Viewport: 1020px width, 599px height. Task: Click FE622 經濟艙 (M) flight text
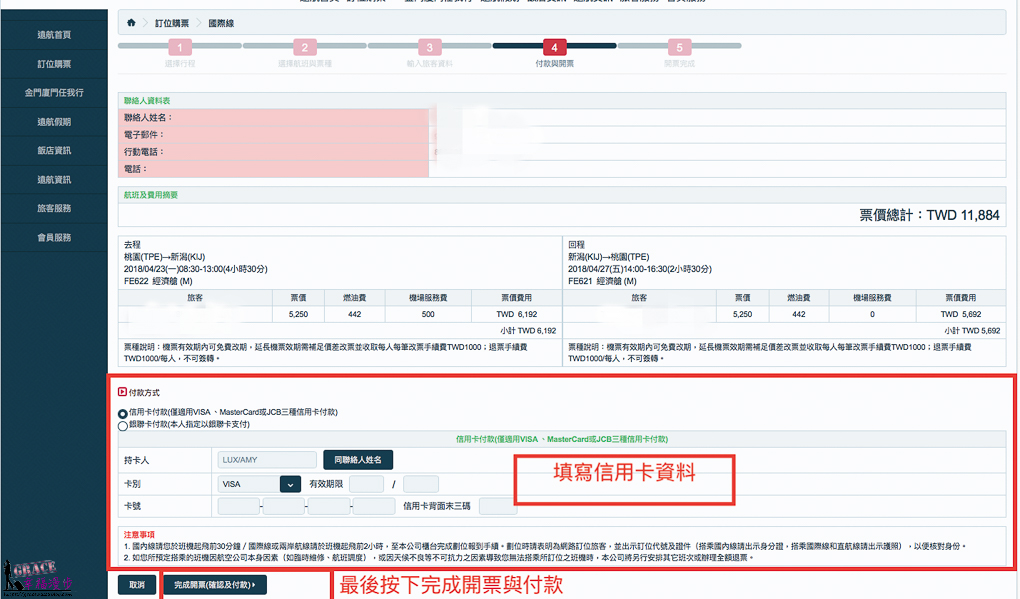tap(158, 281)
